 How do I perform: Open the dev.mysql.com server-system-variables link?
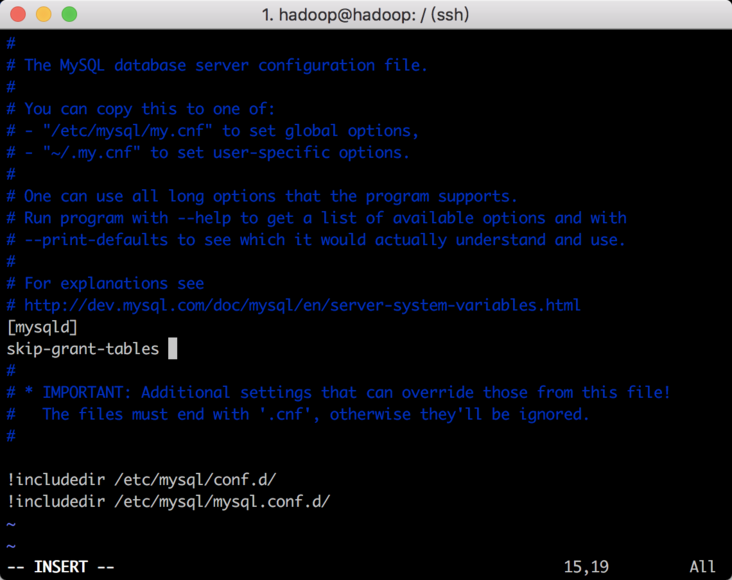click(302, 305)
